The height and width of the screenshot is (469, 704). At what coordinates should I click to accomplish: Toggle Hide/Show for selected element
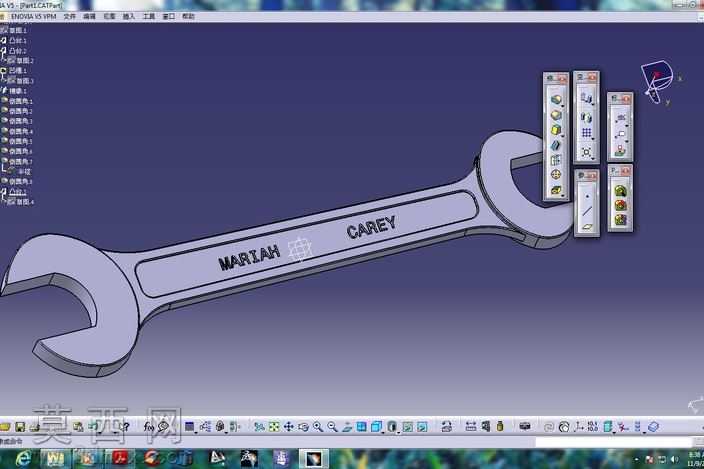click(x=407, y=426)
